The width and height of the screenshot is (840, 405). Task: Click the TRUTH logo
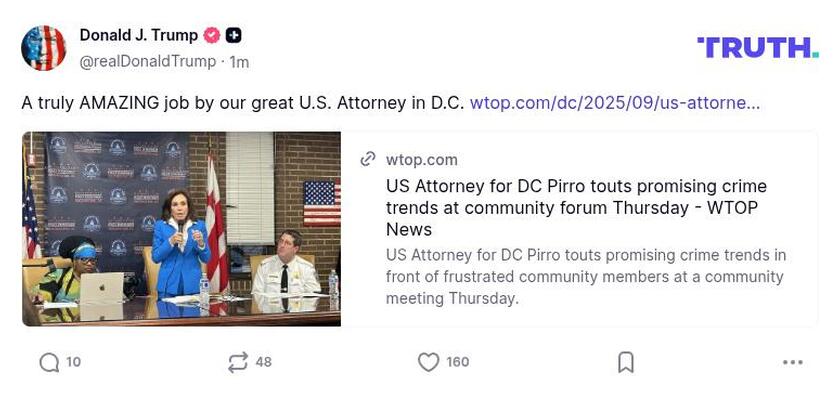pyautogui.click(x=757, y=47)
